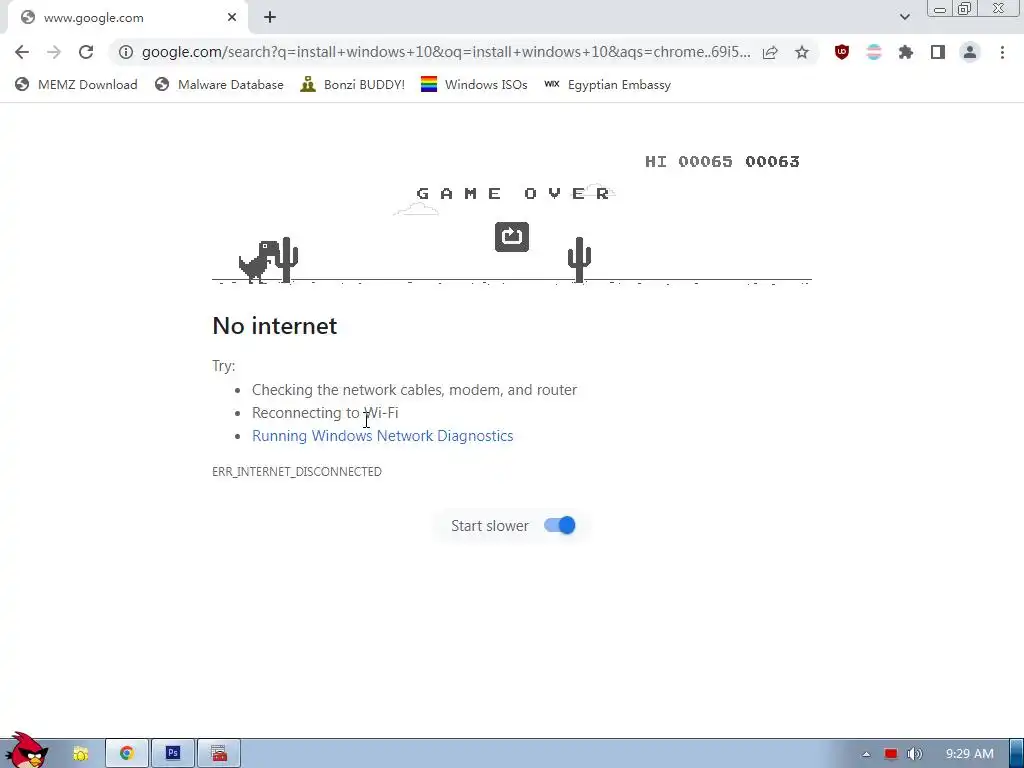Click the ERR_INTERNET_DISCONNECTED error text
The height and width of the screenshot is (768, 1024).
(297, 472)
